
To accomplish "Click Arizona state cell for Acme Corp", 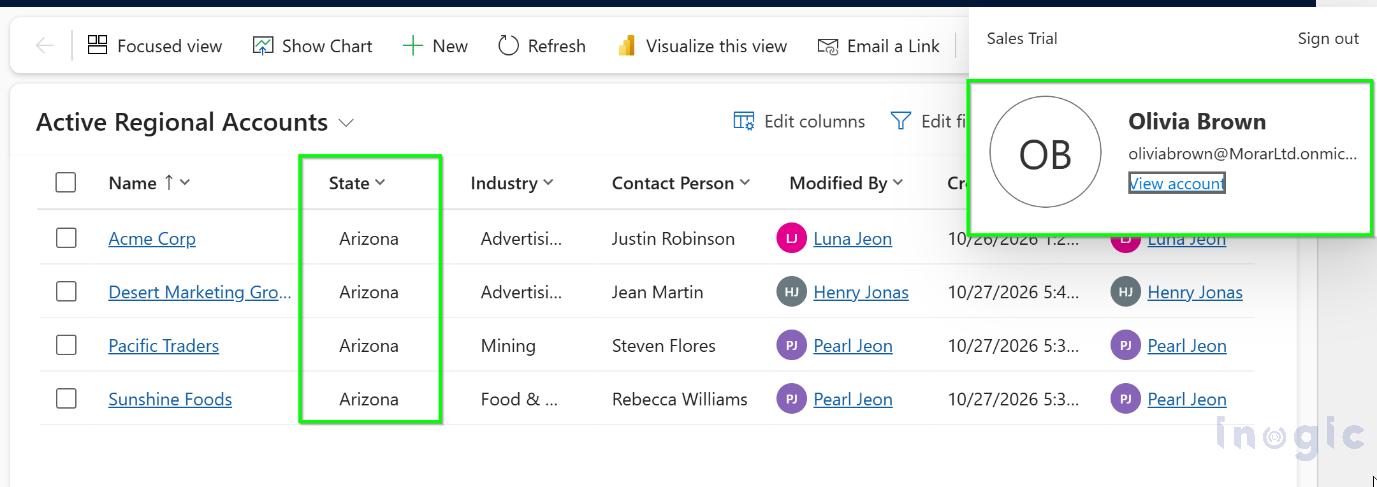I will coord(369,239).
